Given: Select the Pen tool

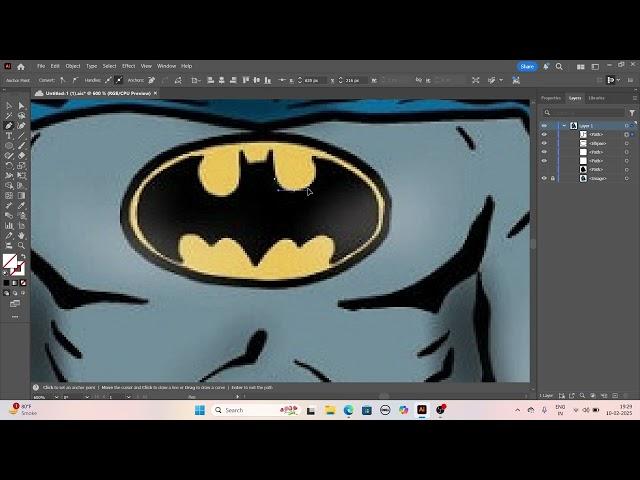Looking at the screenshot, I should pos(9,126).
